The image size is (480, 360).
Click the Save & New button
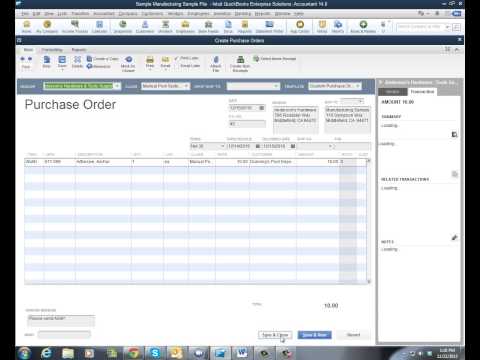(314, 335)
